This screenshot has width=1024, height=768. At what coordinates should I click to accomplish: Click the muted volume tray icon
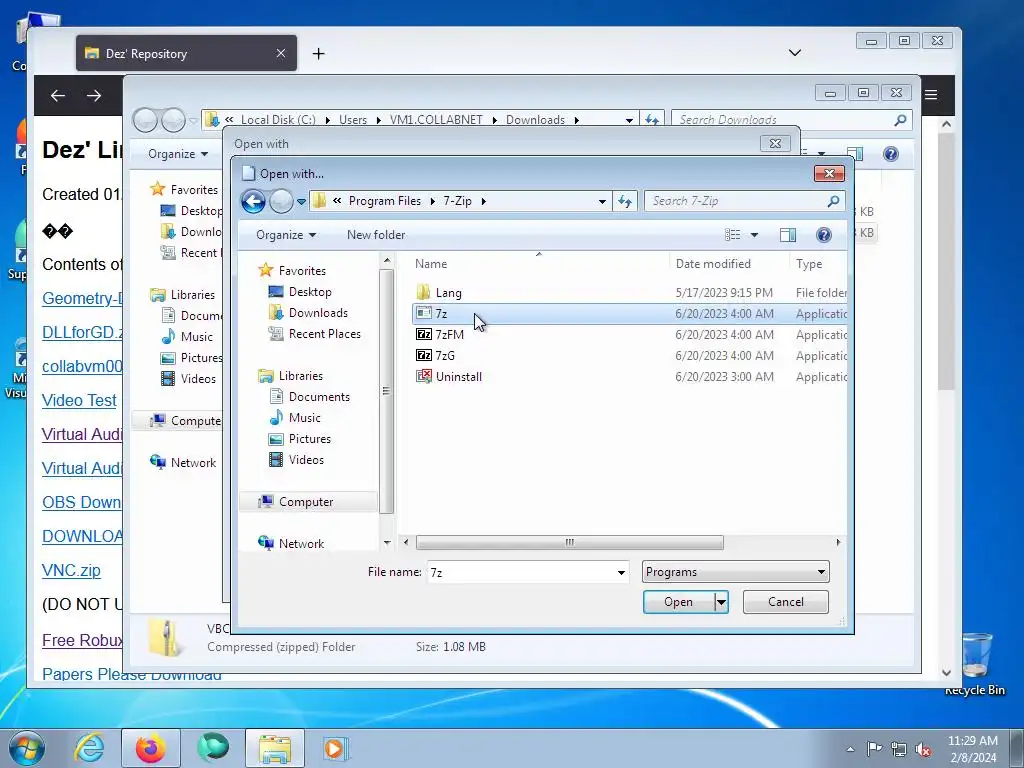tap(923, 749)
